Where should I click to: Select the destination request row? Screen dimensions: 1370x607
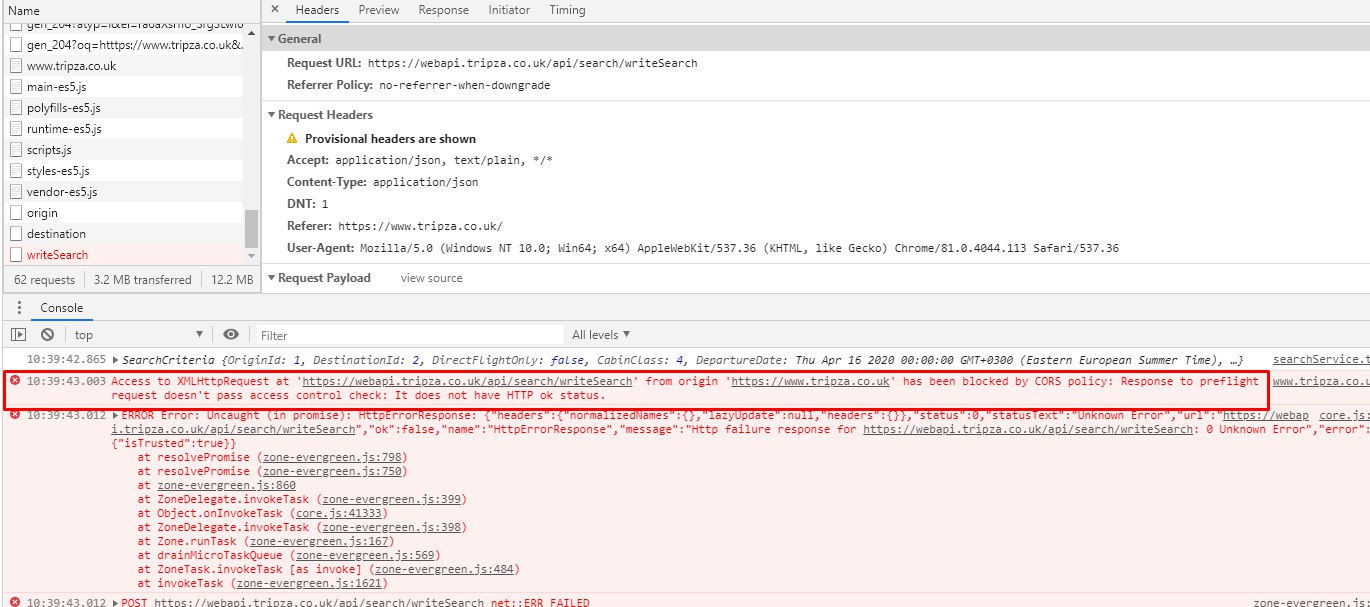(122, 234)
